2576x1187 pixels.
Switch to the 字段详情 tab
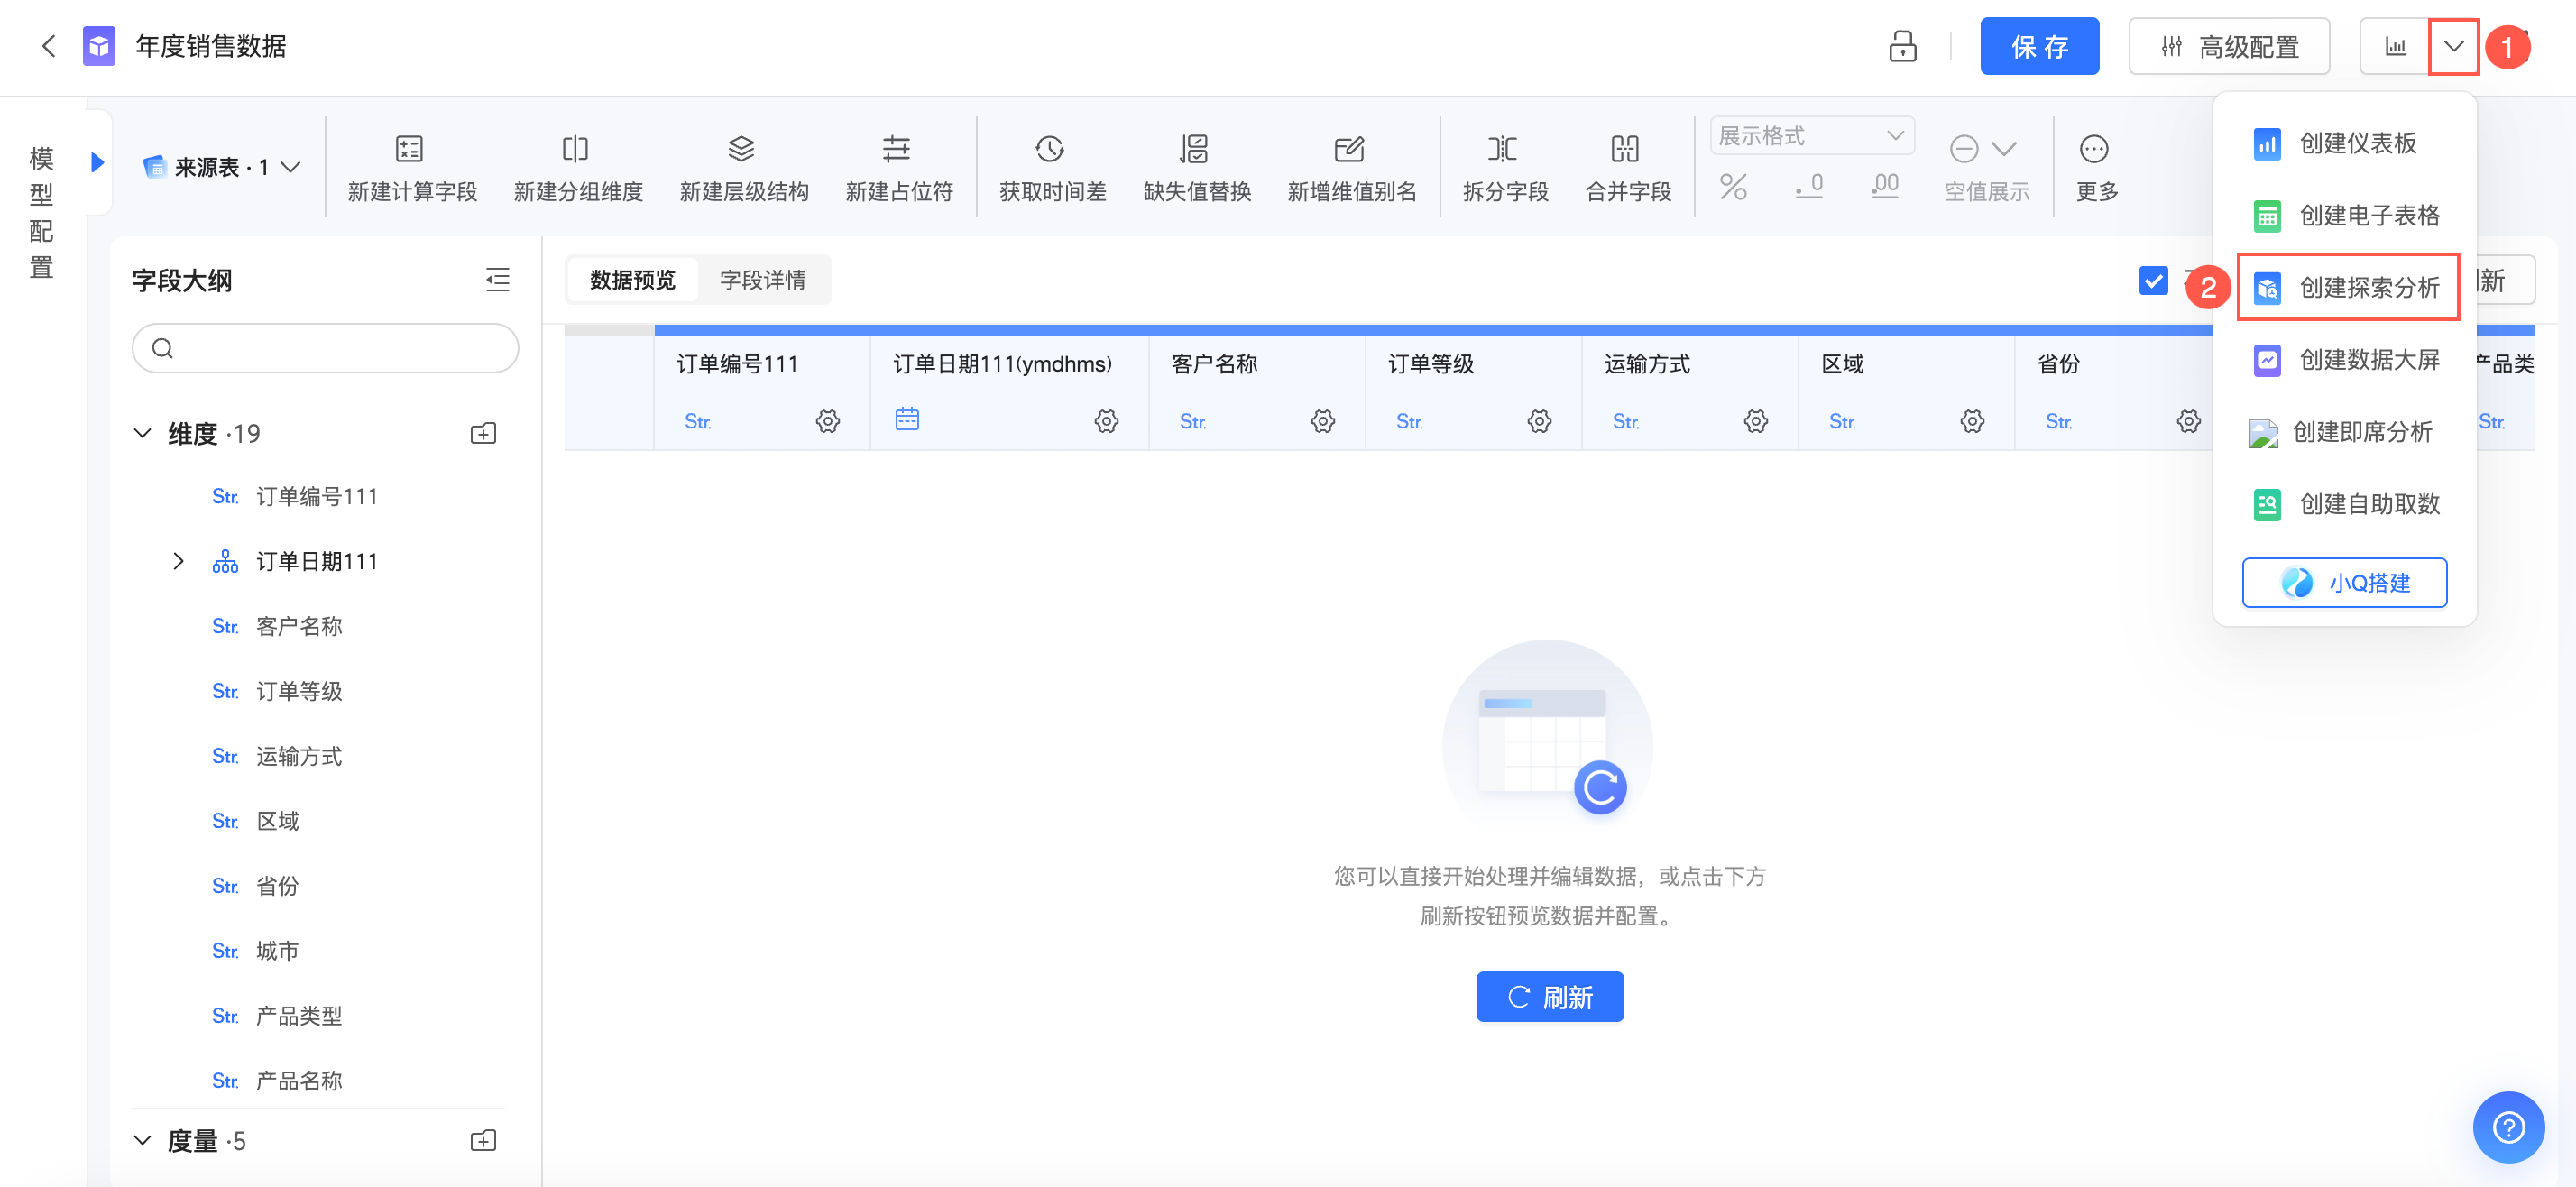pos(762,280)
